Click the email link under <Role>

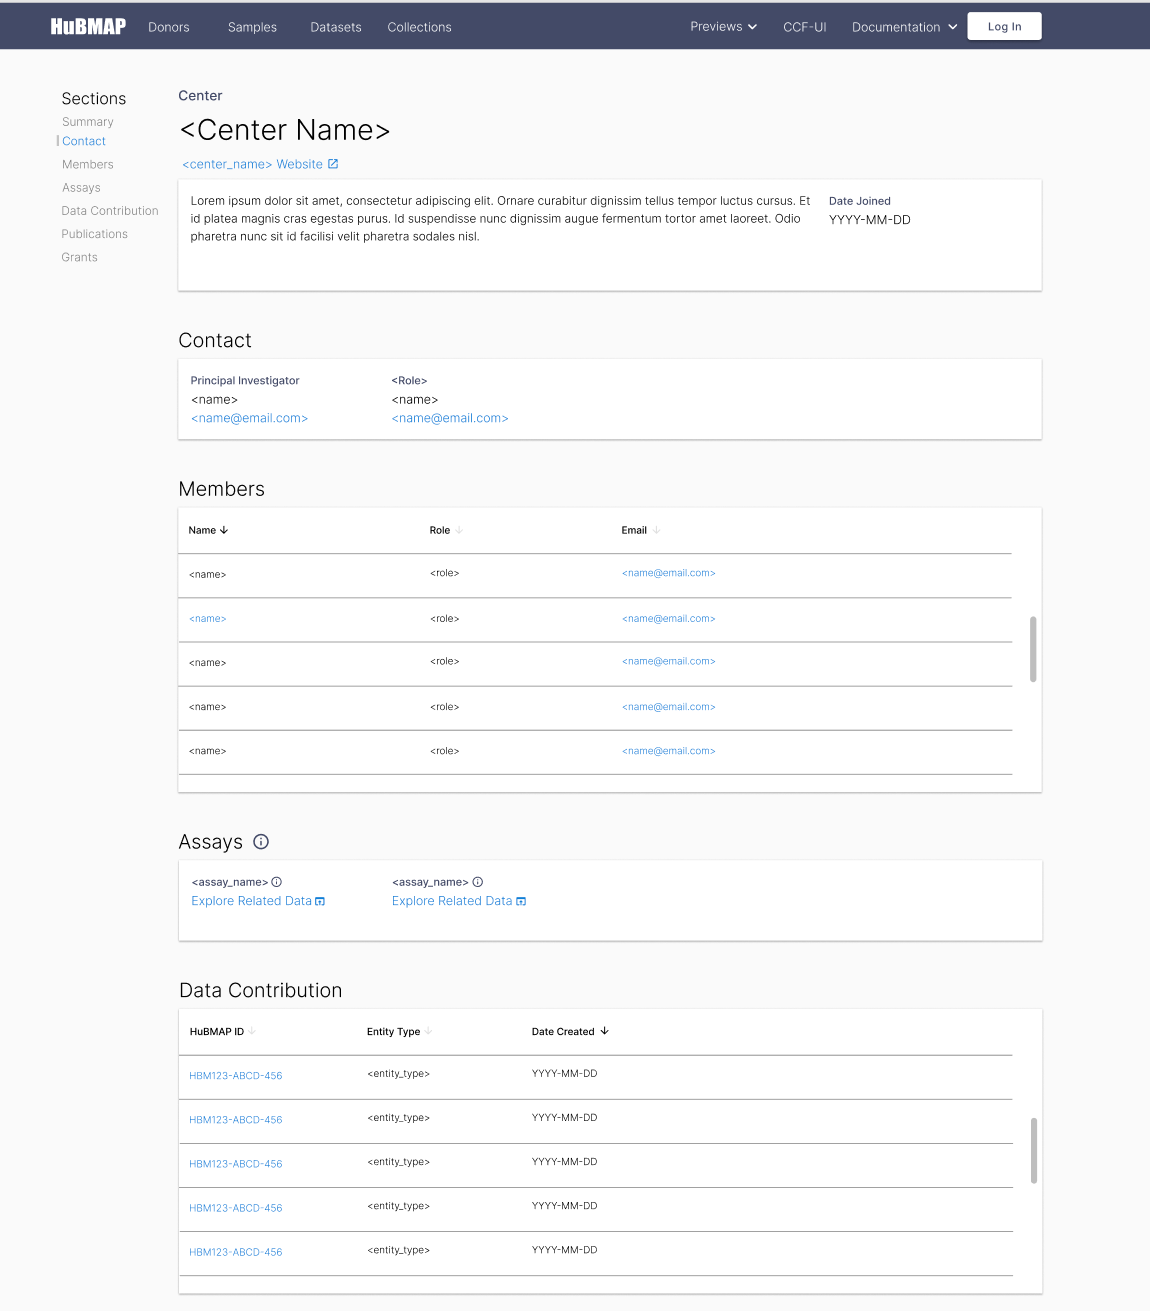point(450,418)
